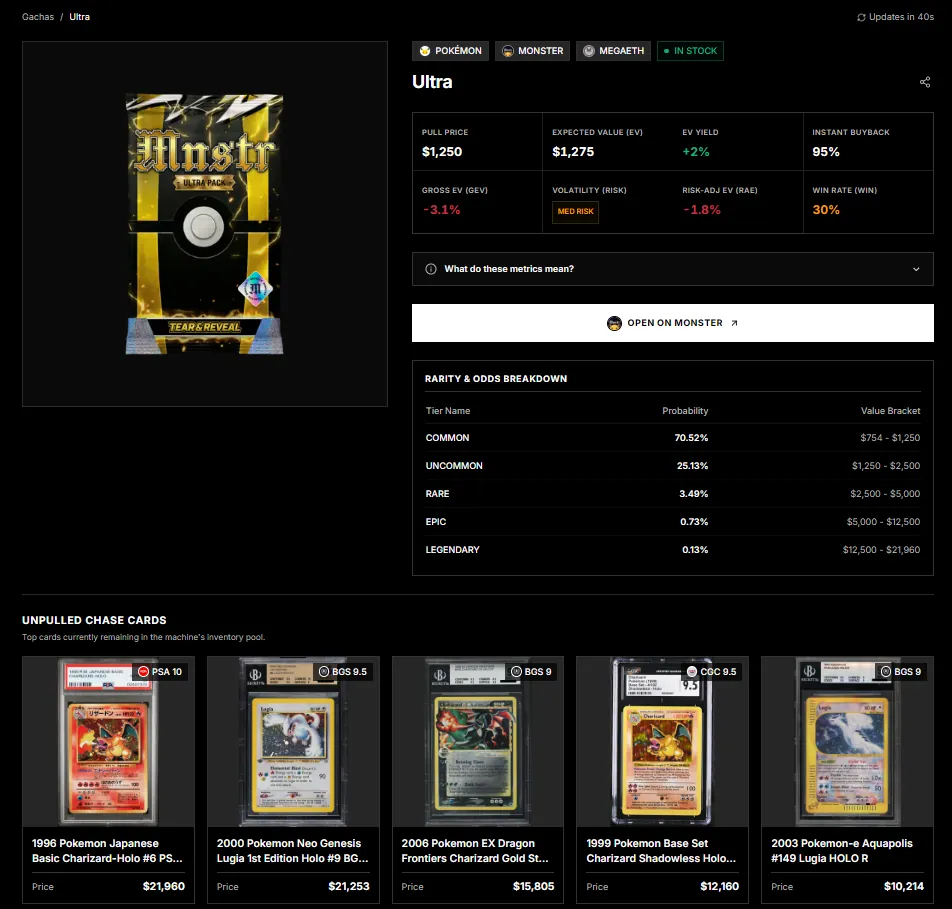
Task: Click the 'Tier Name' column header
Action: pos(448,411)
